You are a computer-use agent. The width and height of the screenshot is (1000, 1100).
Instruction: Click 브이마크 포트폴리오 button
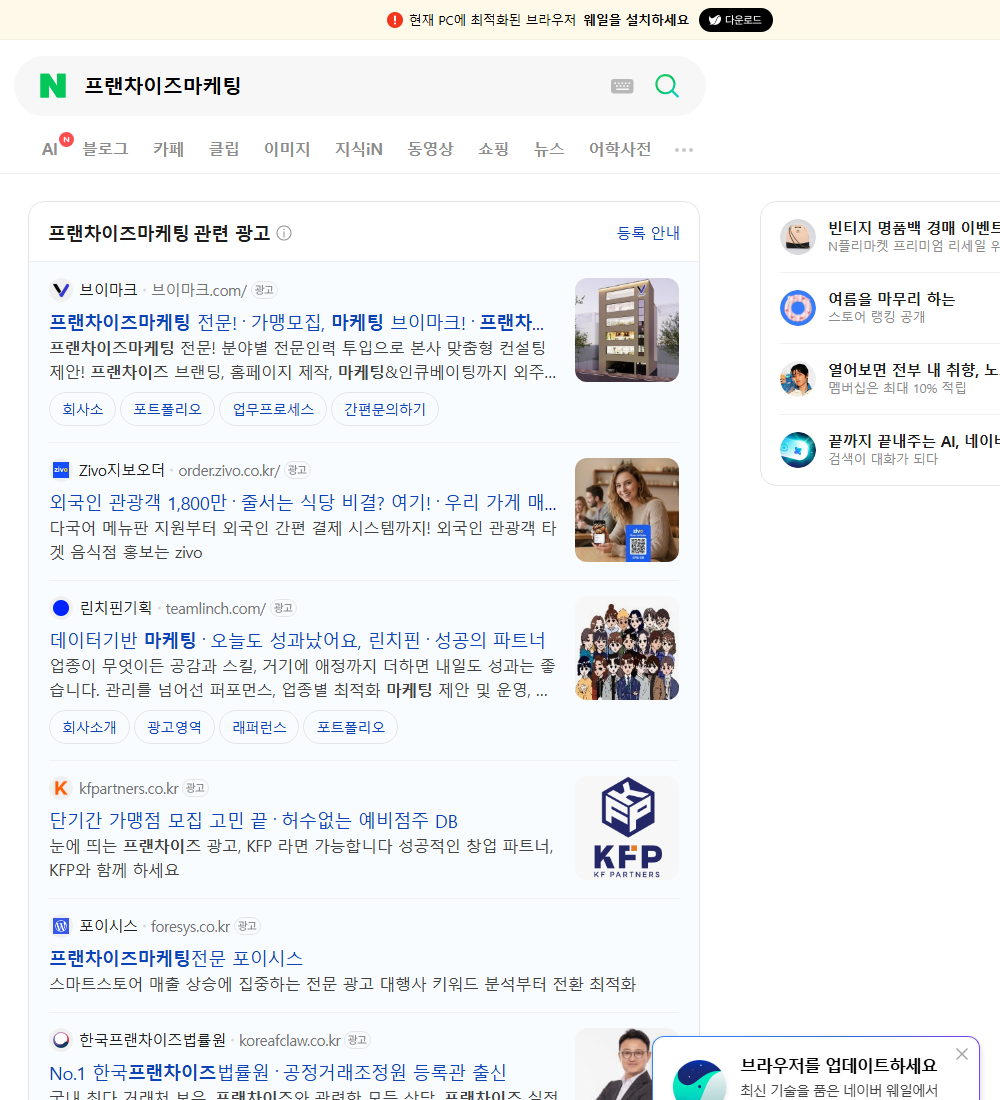tap(167, 409)
